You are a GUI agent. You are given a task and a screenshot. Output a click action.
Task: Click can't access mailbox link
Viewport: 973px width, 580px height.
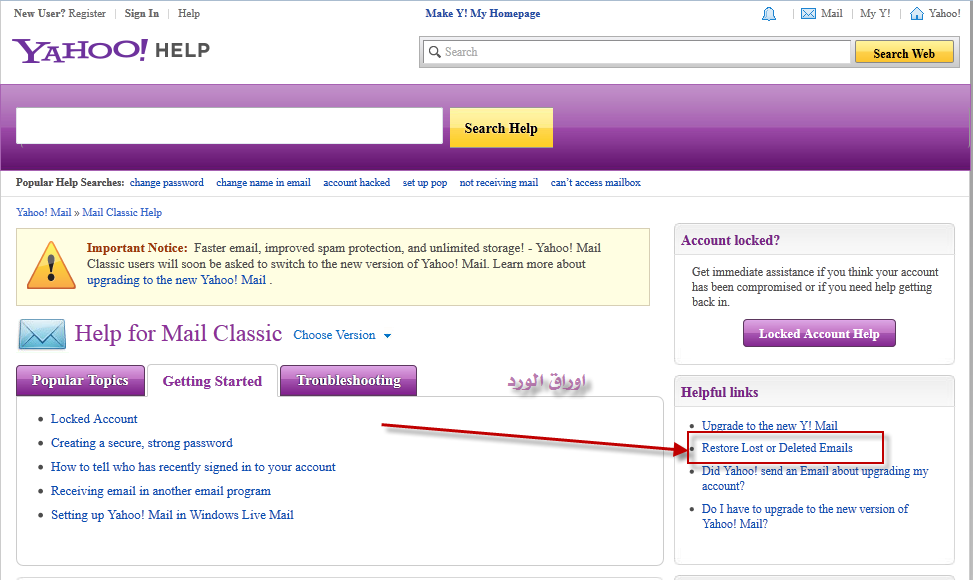coord(595,182)
